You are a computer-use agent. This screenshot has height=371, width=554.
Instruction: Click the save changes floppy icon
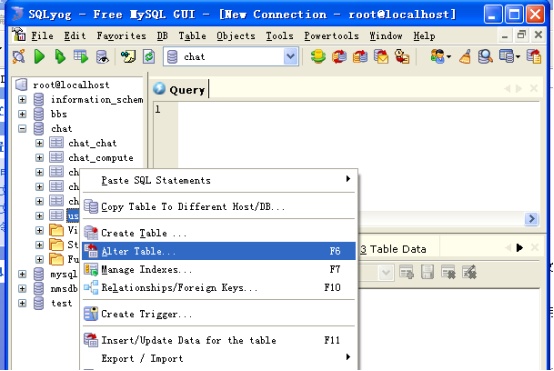coord(427,272)
